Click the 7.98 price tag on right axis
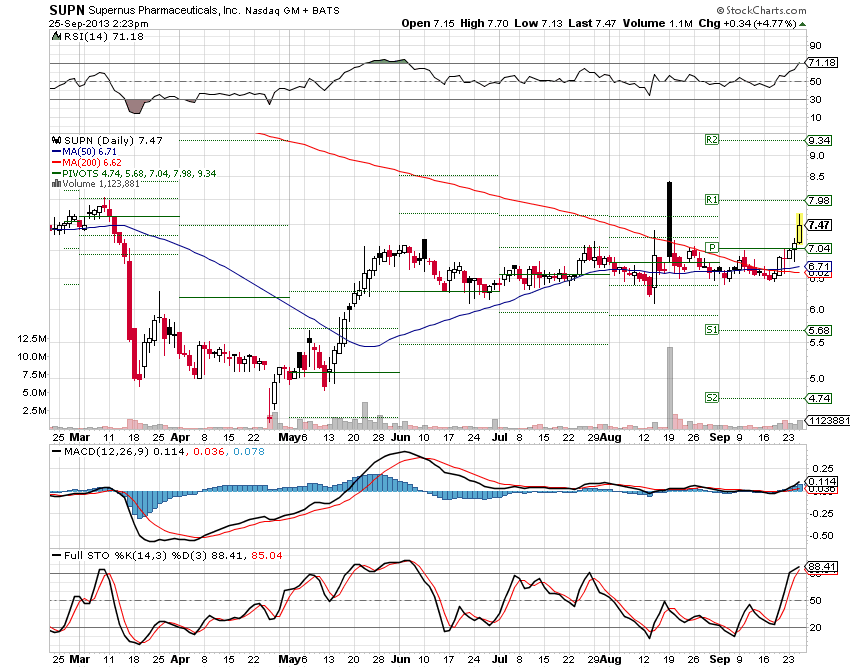 pos(820,200)
